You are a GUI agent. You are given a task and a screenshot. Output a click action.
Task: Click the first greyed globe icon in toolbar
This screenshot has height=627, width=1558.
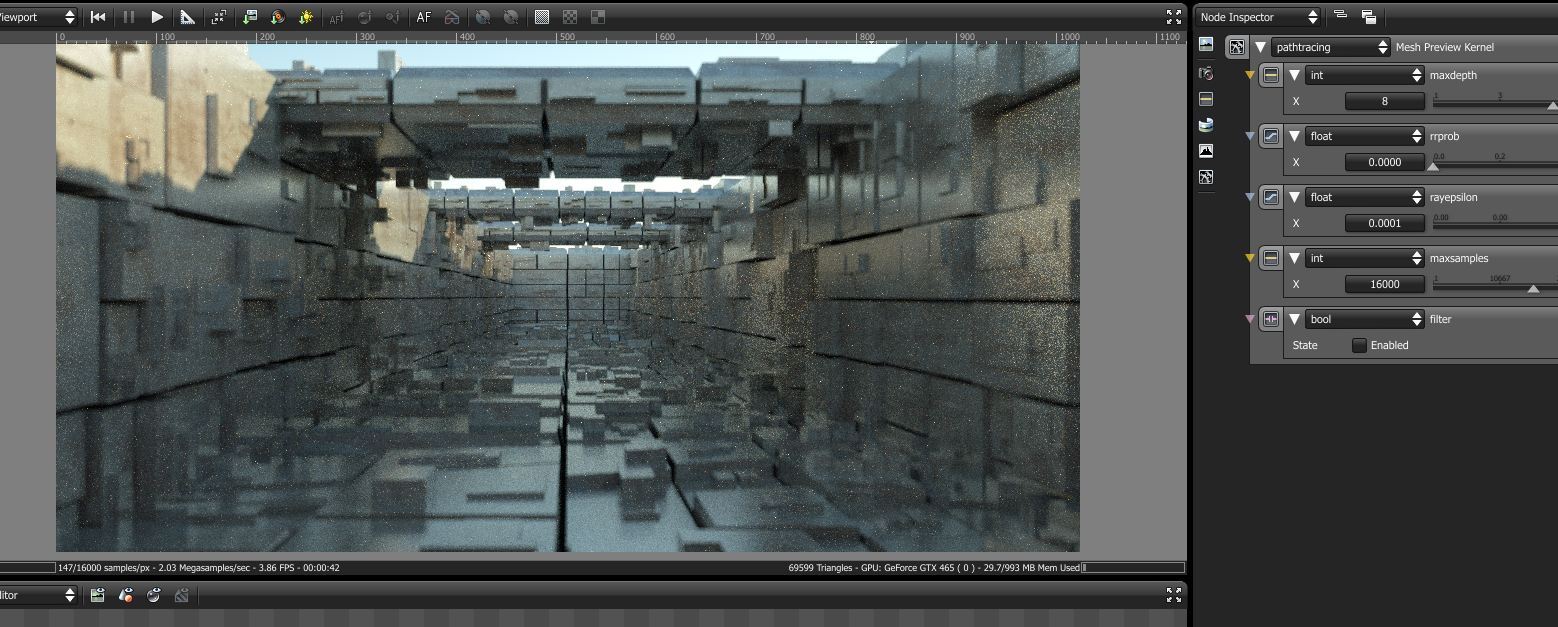(483, 17)
